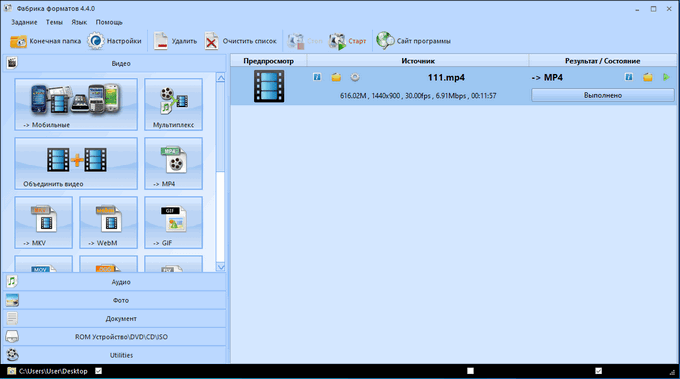The width and height of the screenshot is (680, 379).
Task: Click the Результат / Состояние column header
Action: (602, 61)
